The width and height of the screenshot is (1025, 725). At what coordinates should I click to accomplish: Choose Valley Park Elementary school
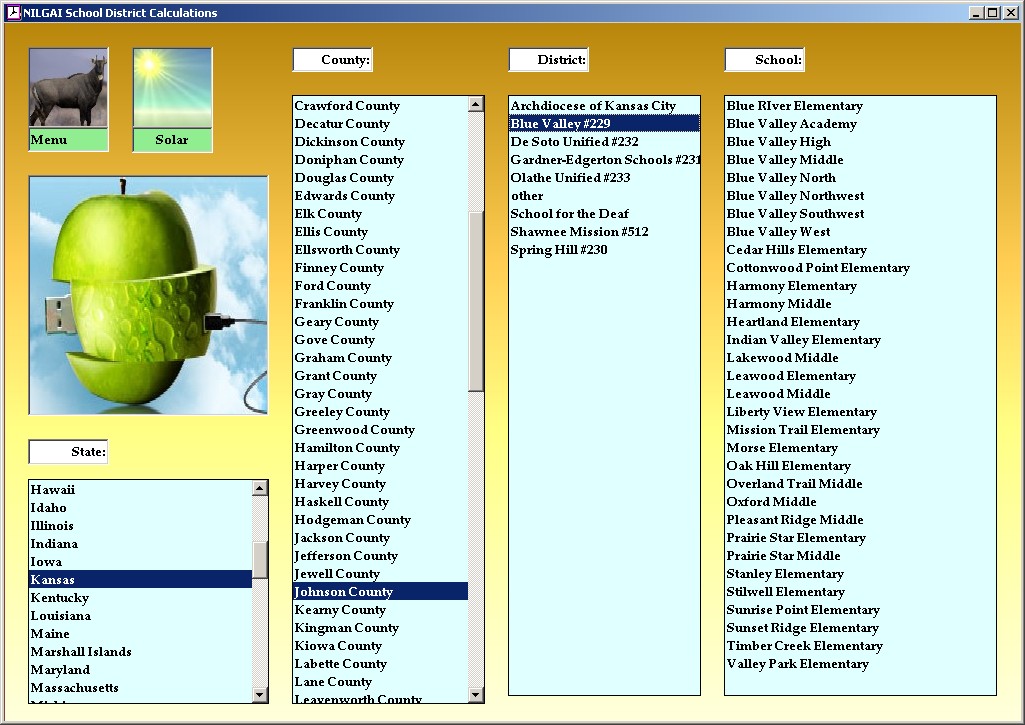(797, 664)
